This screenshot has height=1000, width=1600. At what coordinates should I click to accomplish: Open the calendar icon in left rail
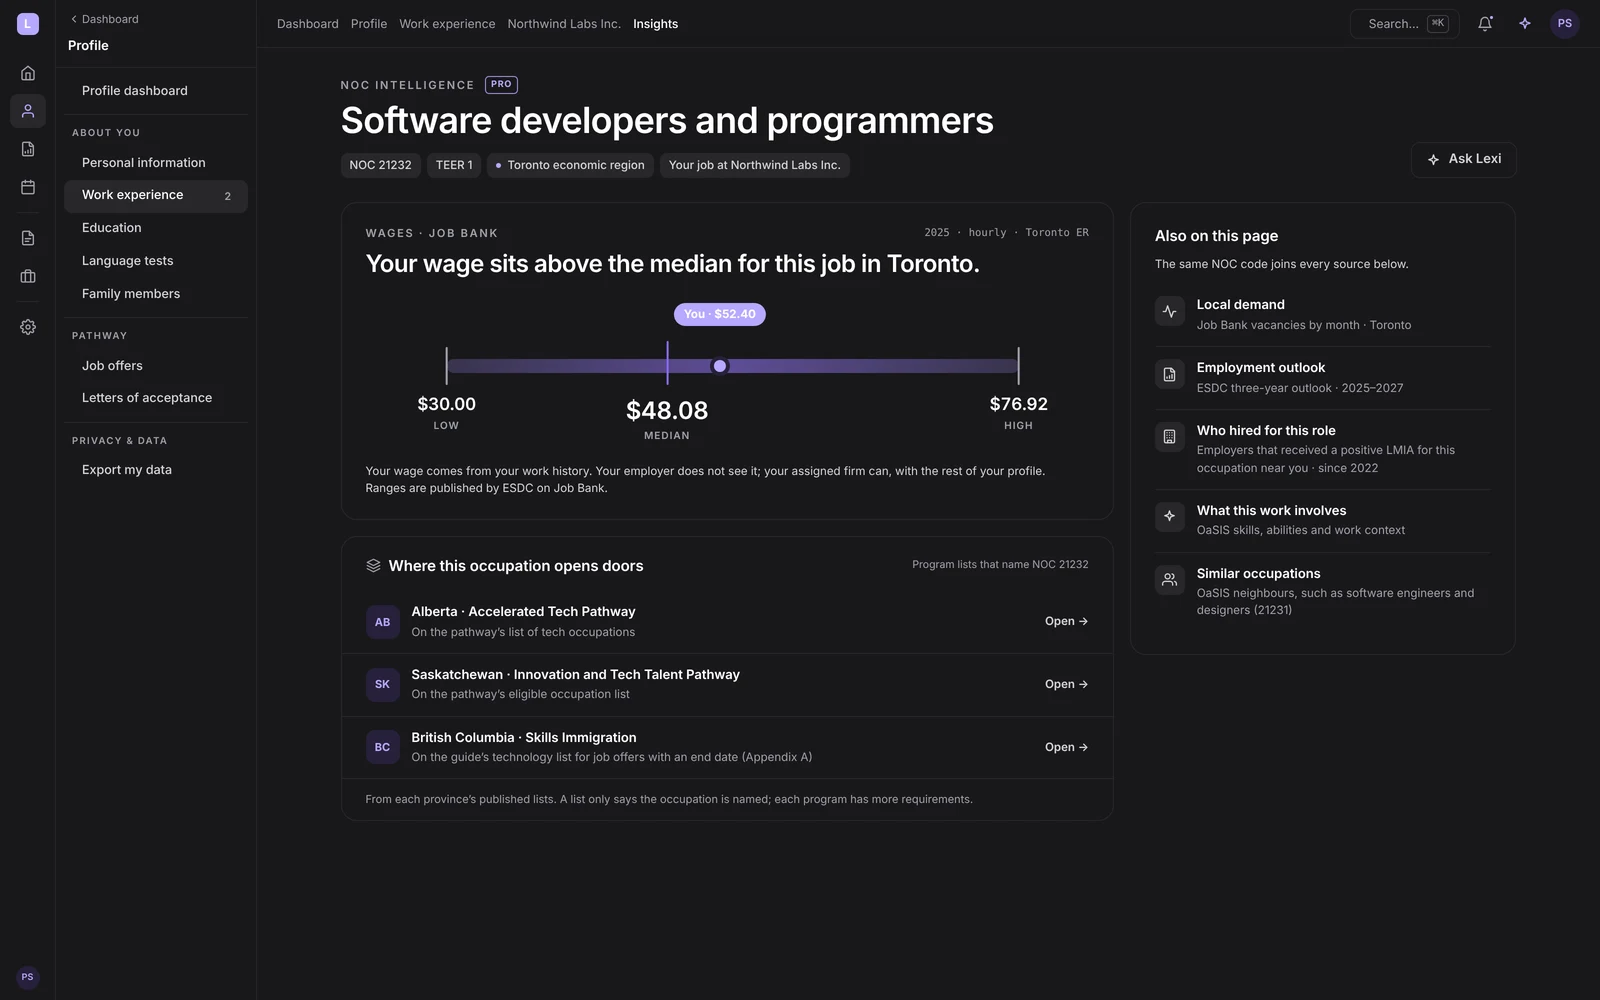pyautogui.click(x=28, y=187)
